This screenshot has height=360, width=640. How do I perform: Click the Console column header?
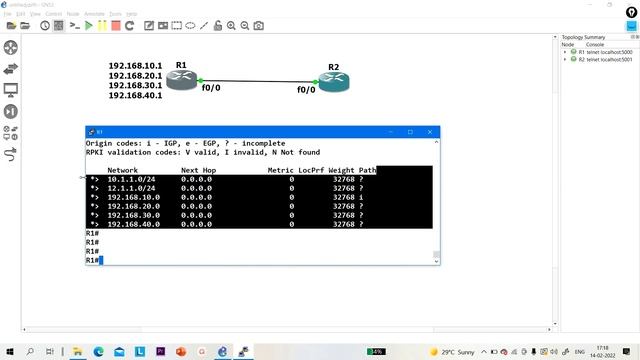[x=595, y=44]
